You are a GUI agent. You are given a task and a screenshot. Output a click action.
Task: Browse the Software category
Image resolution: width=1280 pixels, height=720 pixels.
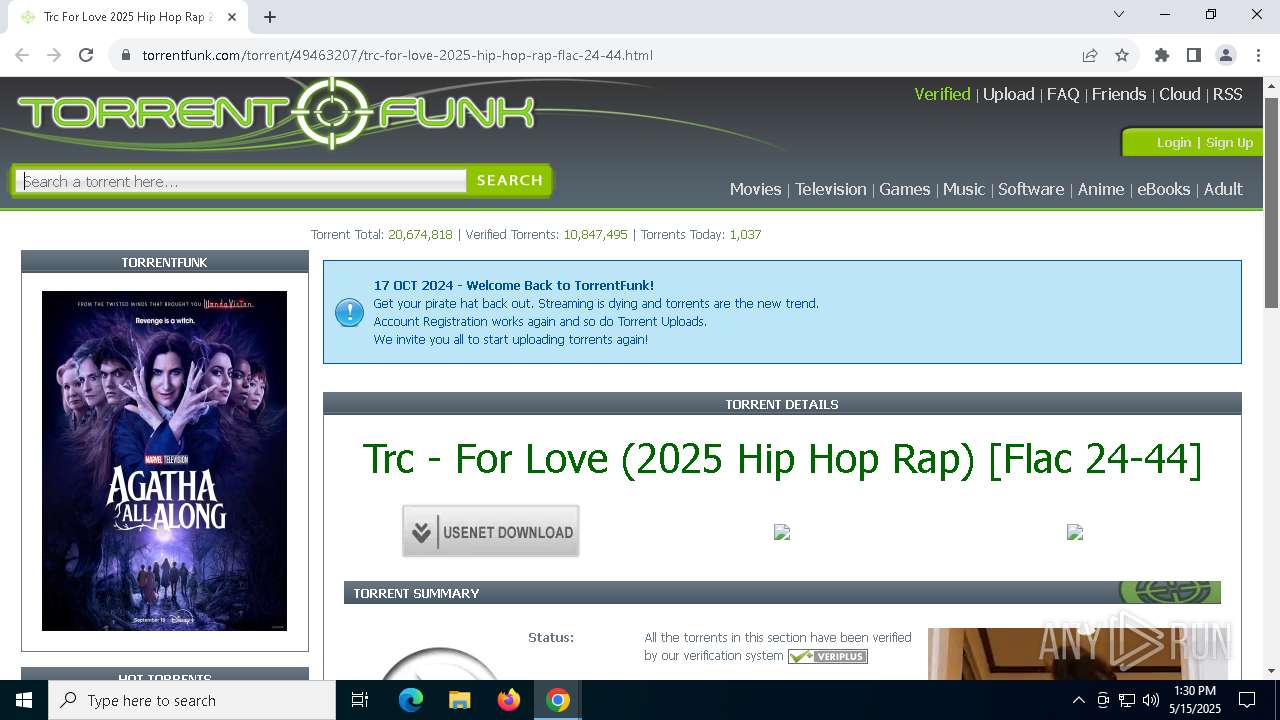1031,189
